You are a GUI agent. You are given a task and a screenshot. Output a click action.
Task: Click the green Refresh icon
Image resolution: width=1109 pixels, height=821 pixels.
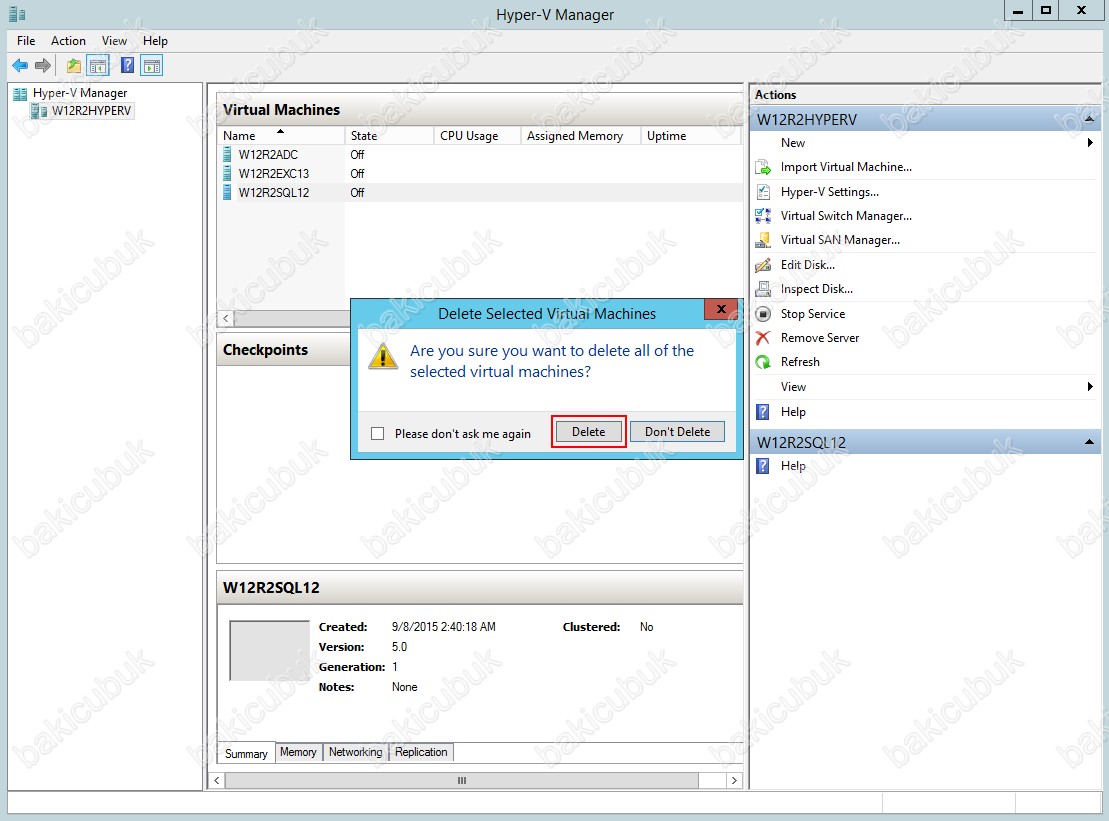click(x=763, y=362)
